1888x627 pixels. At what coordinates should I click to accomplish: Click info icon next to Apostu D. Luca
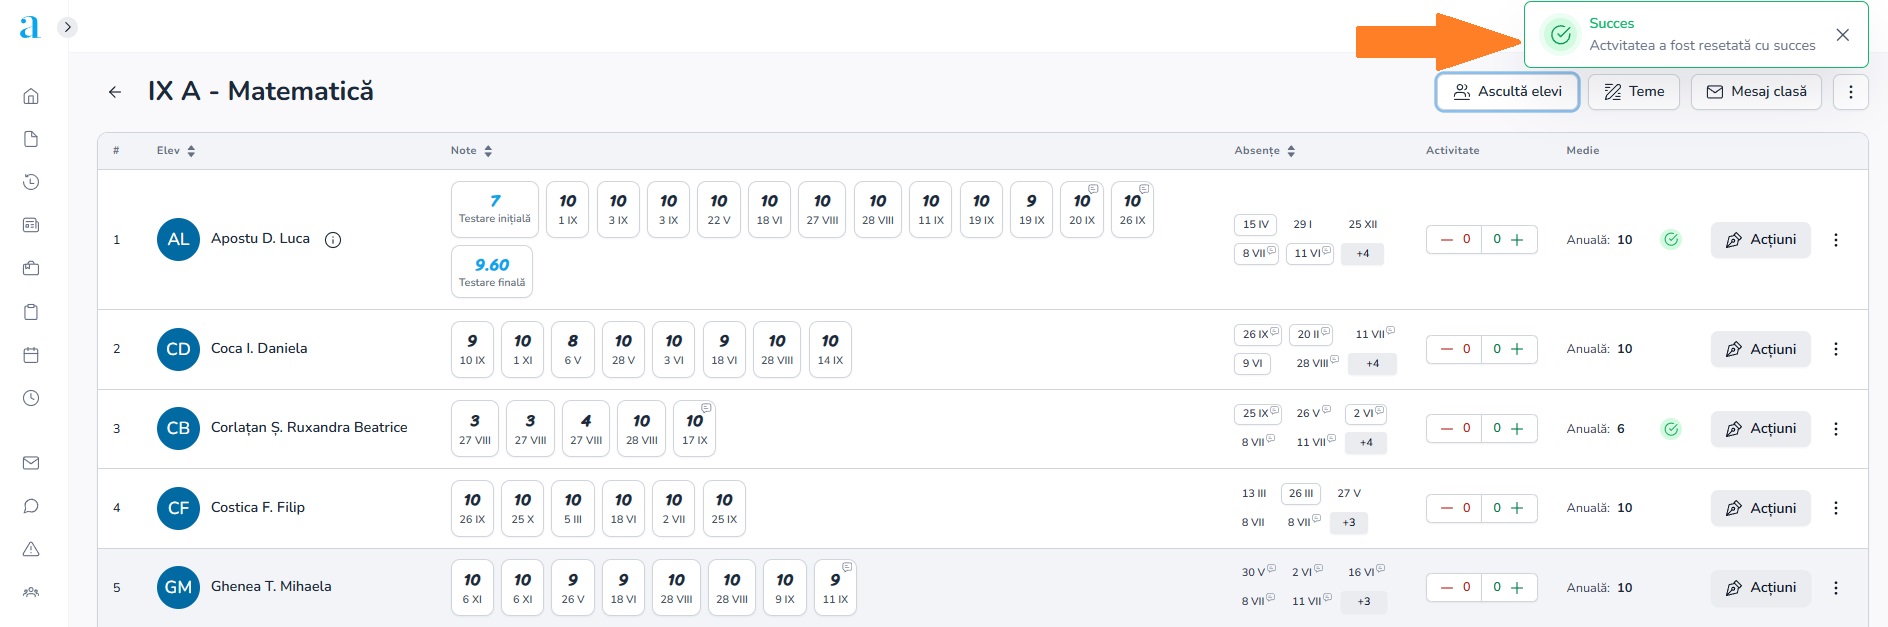coord(333,240)
